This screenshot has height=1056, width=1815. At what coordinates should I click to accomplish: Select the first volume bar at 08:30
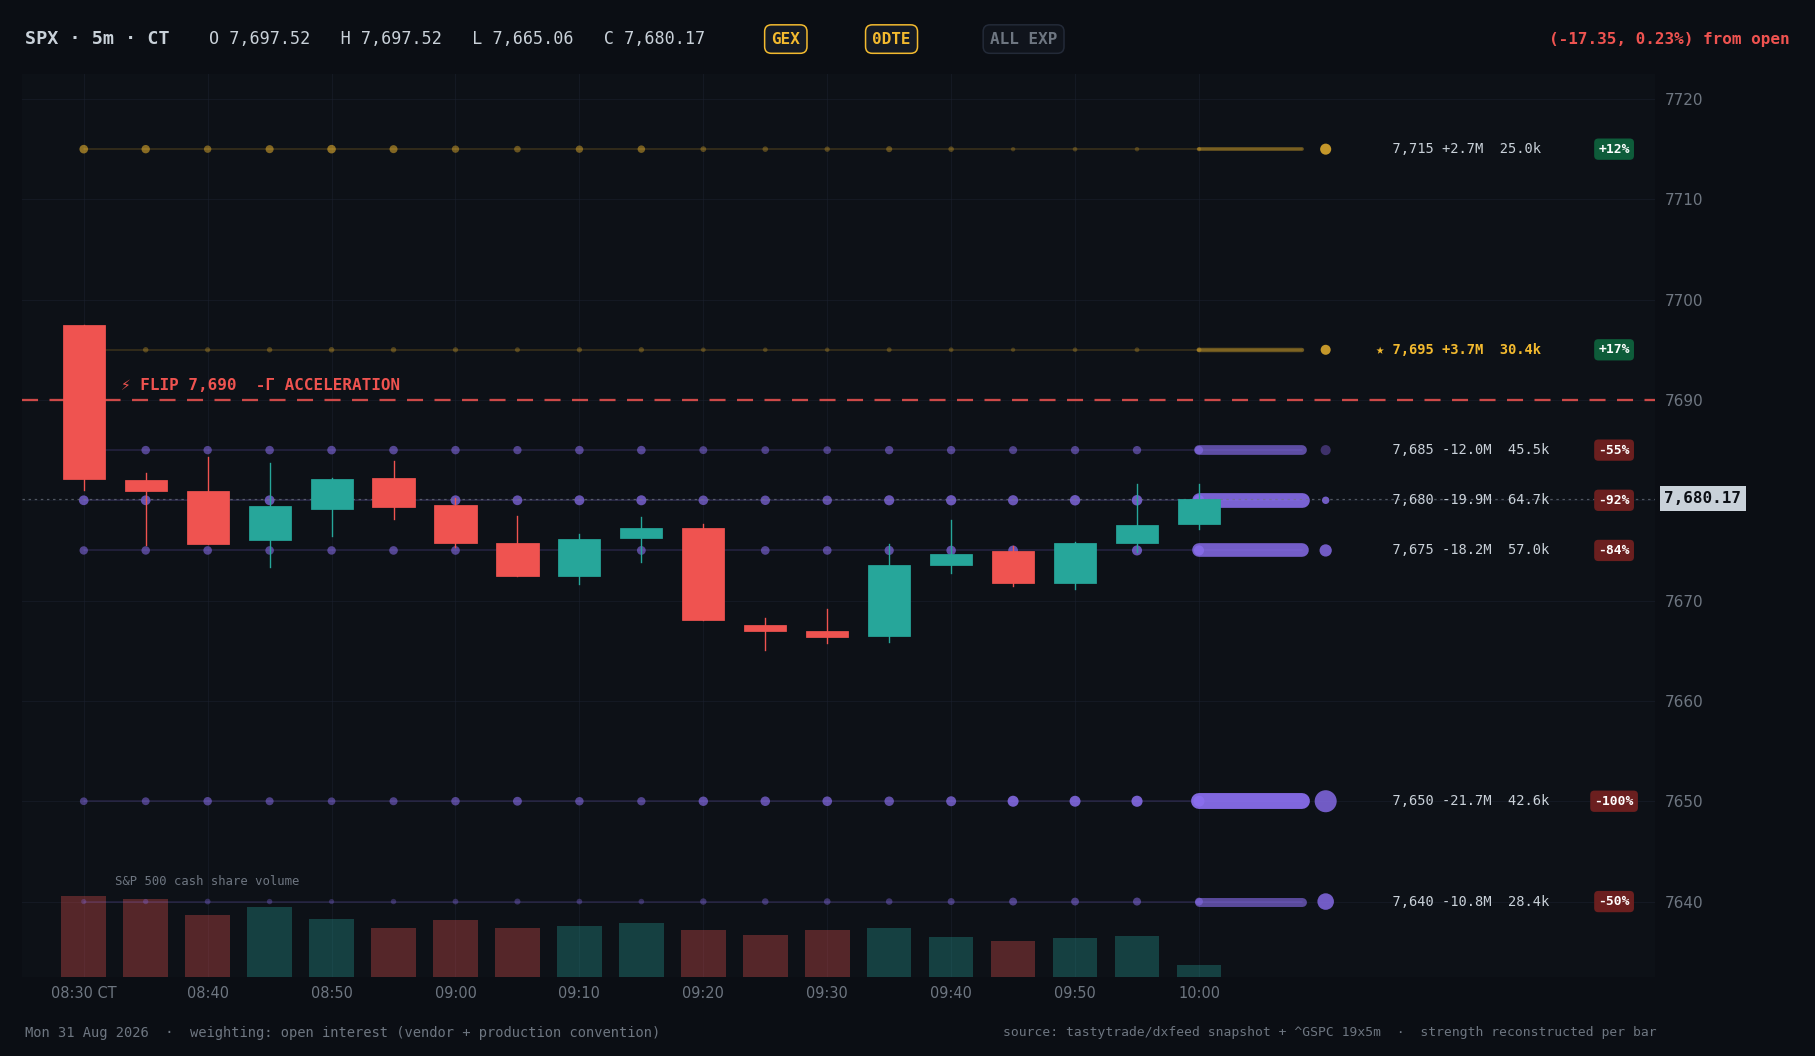[x=83, y=936]
